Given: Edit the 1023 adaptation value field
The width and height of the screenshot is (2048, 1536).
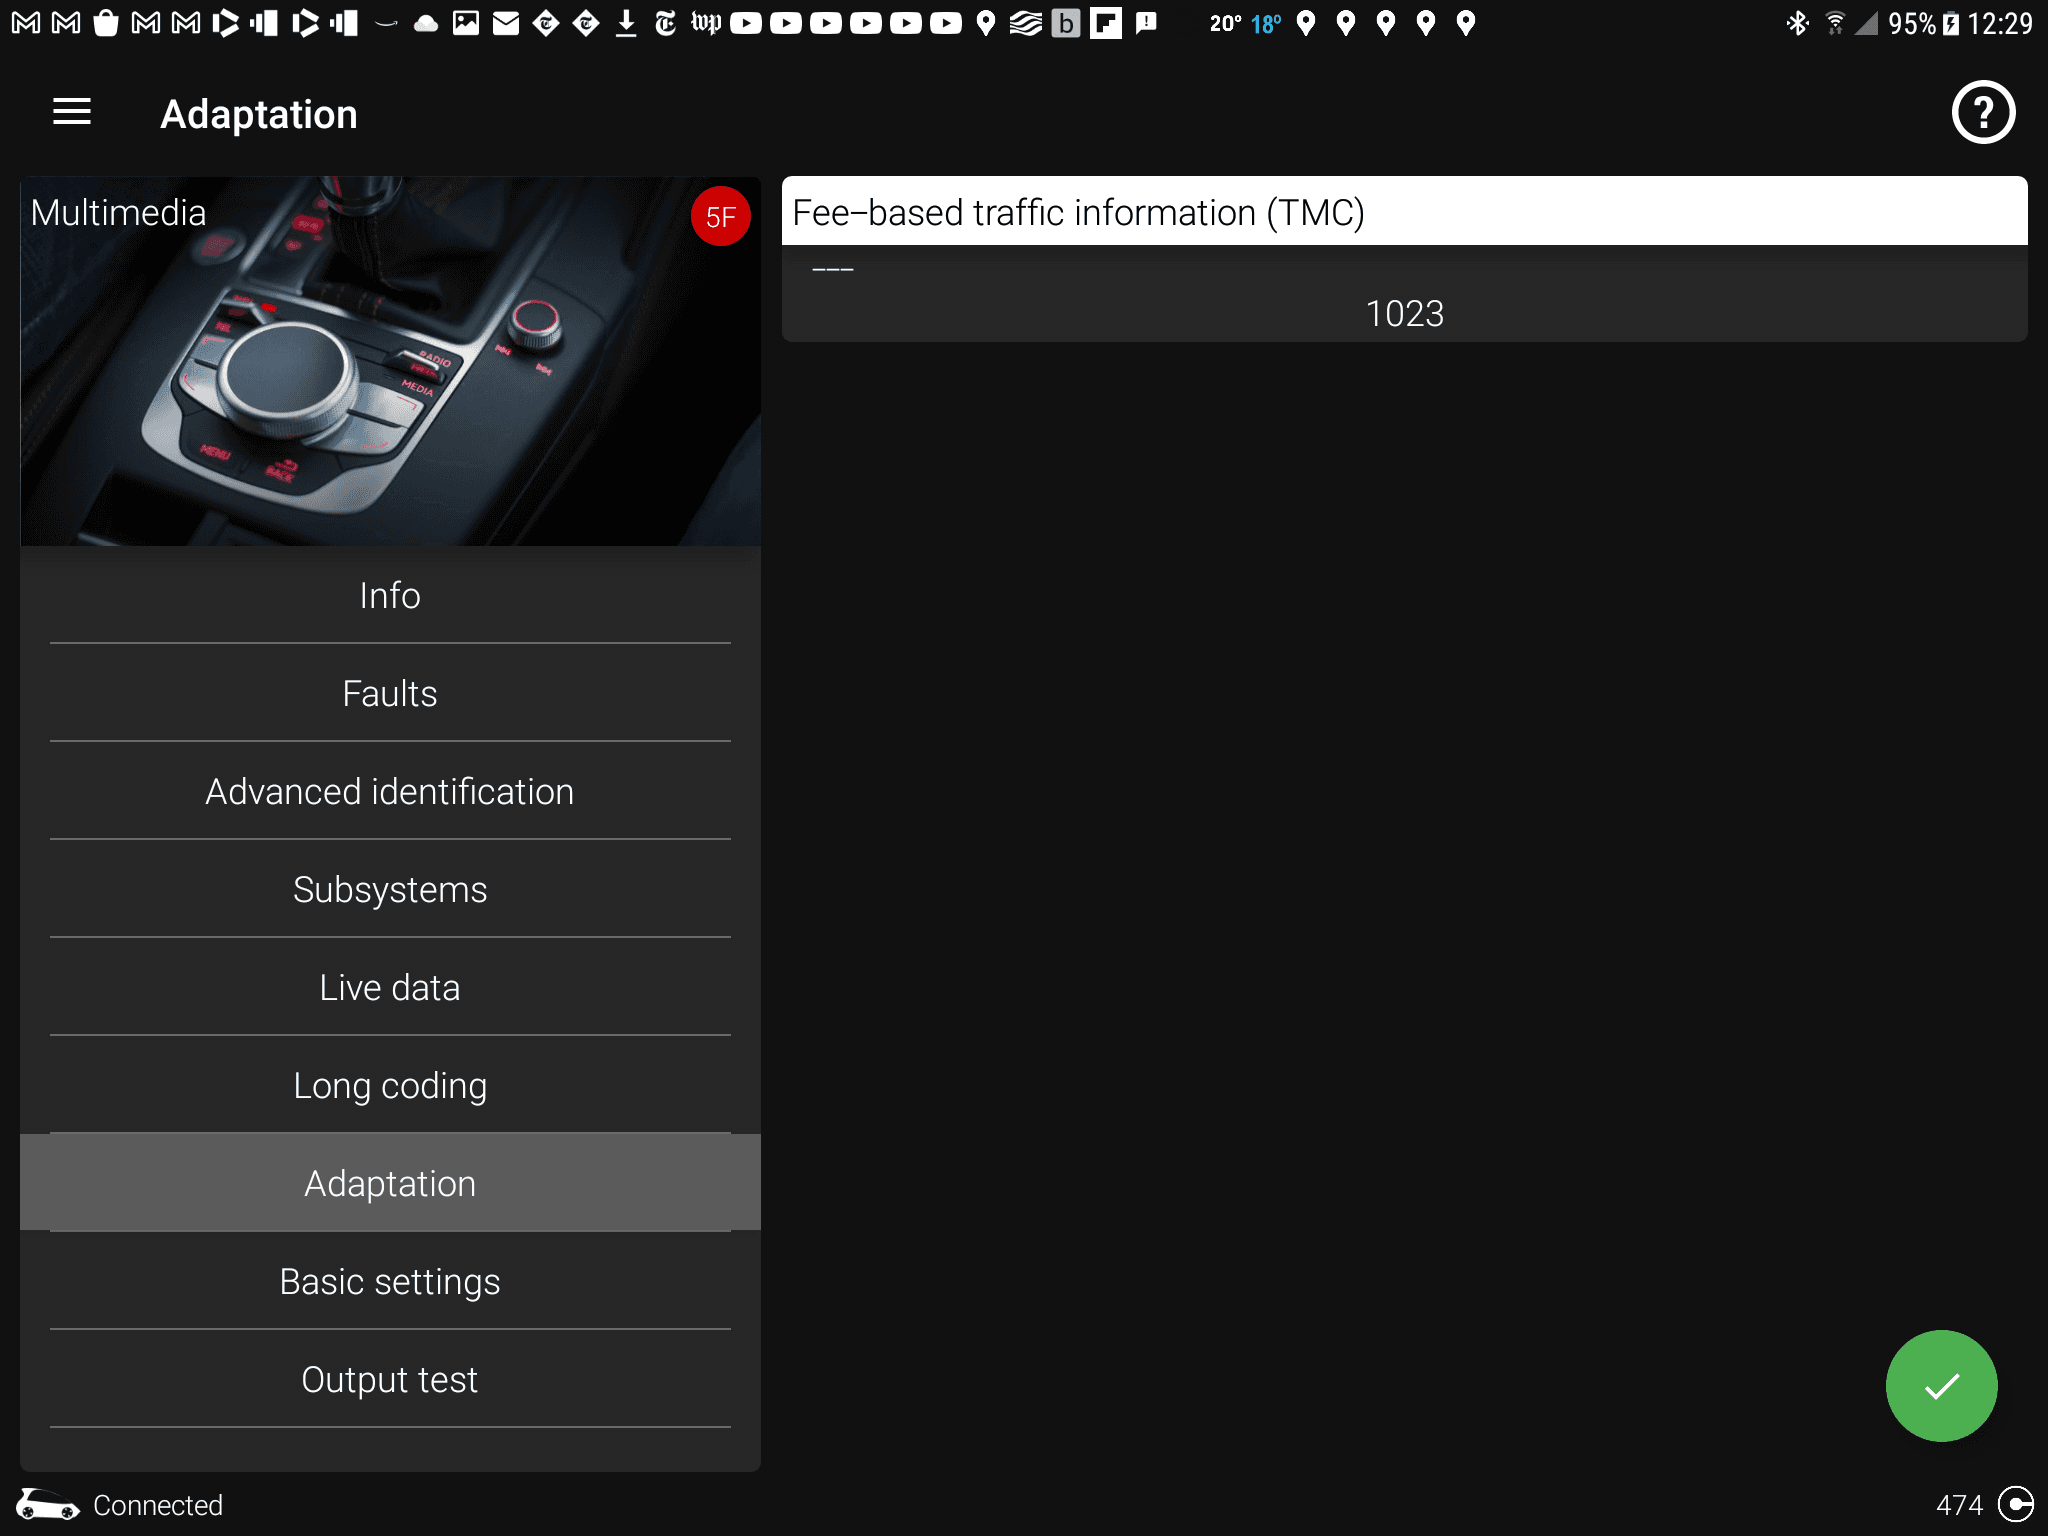Looking at the screenshot, I should (x=1404, y=314).
